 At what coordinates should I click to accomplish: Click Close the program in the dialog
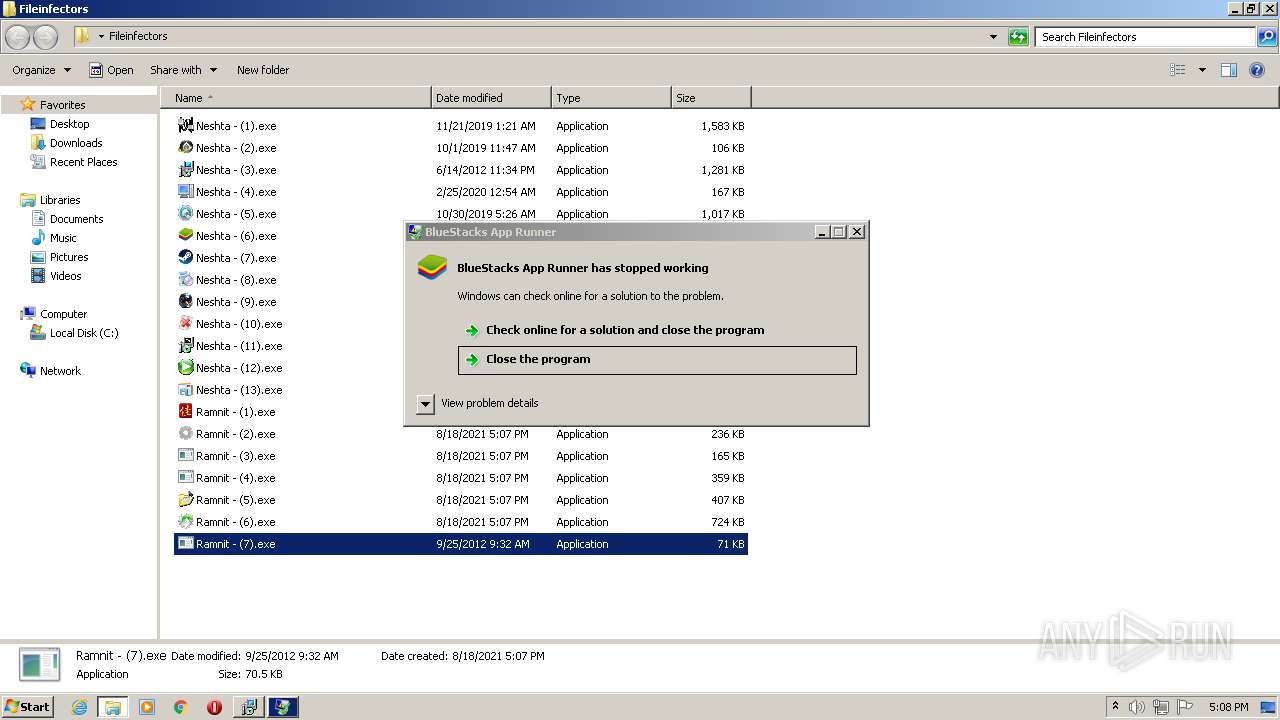click(657, 360)
